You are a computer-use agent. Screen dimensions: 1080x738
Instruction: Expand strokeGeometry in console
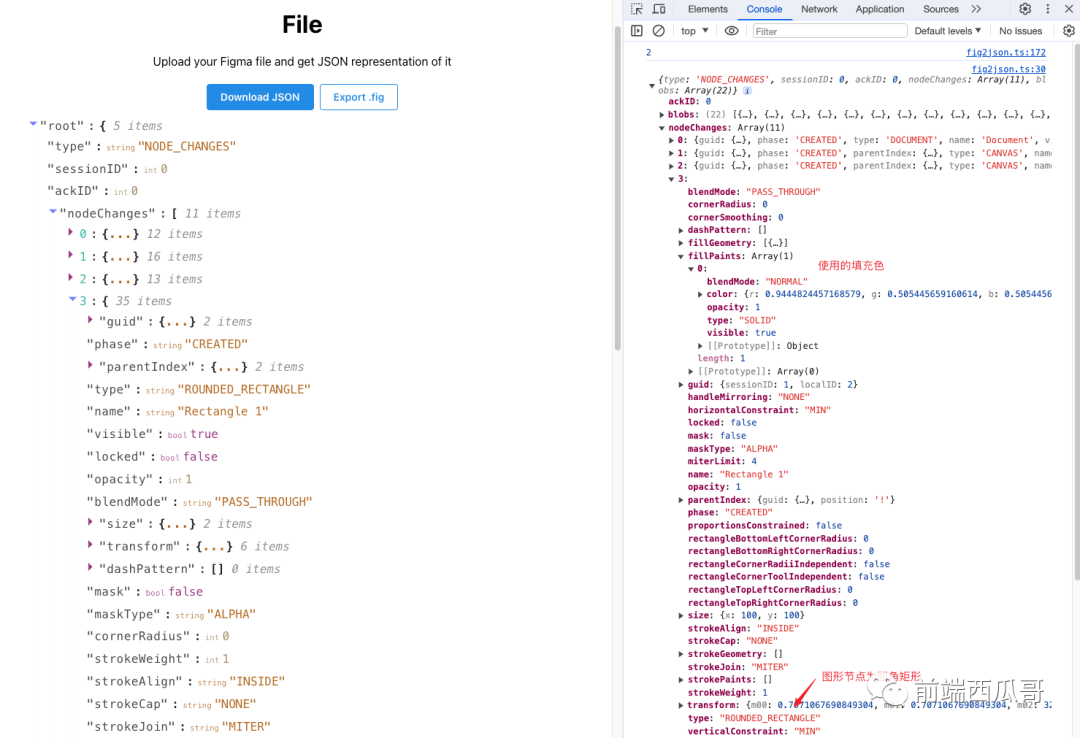click(681, 655)
